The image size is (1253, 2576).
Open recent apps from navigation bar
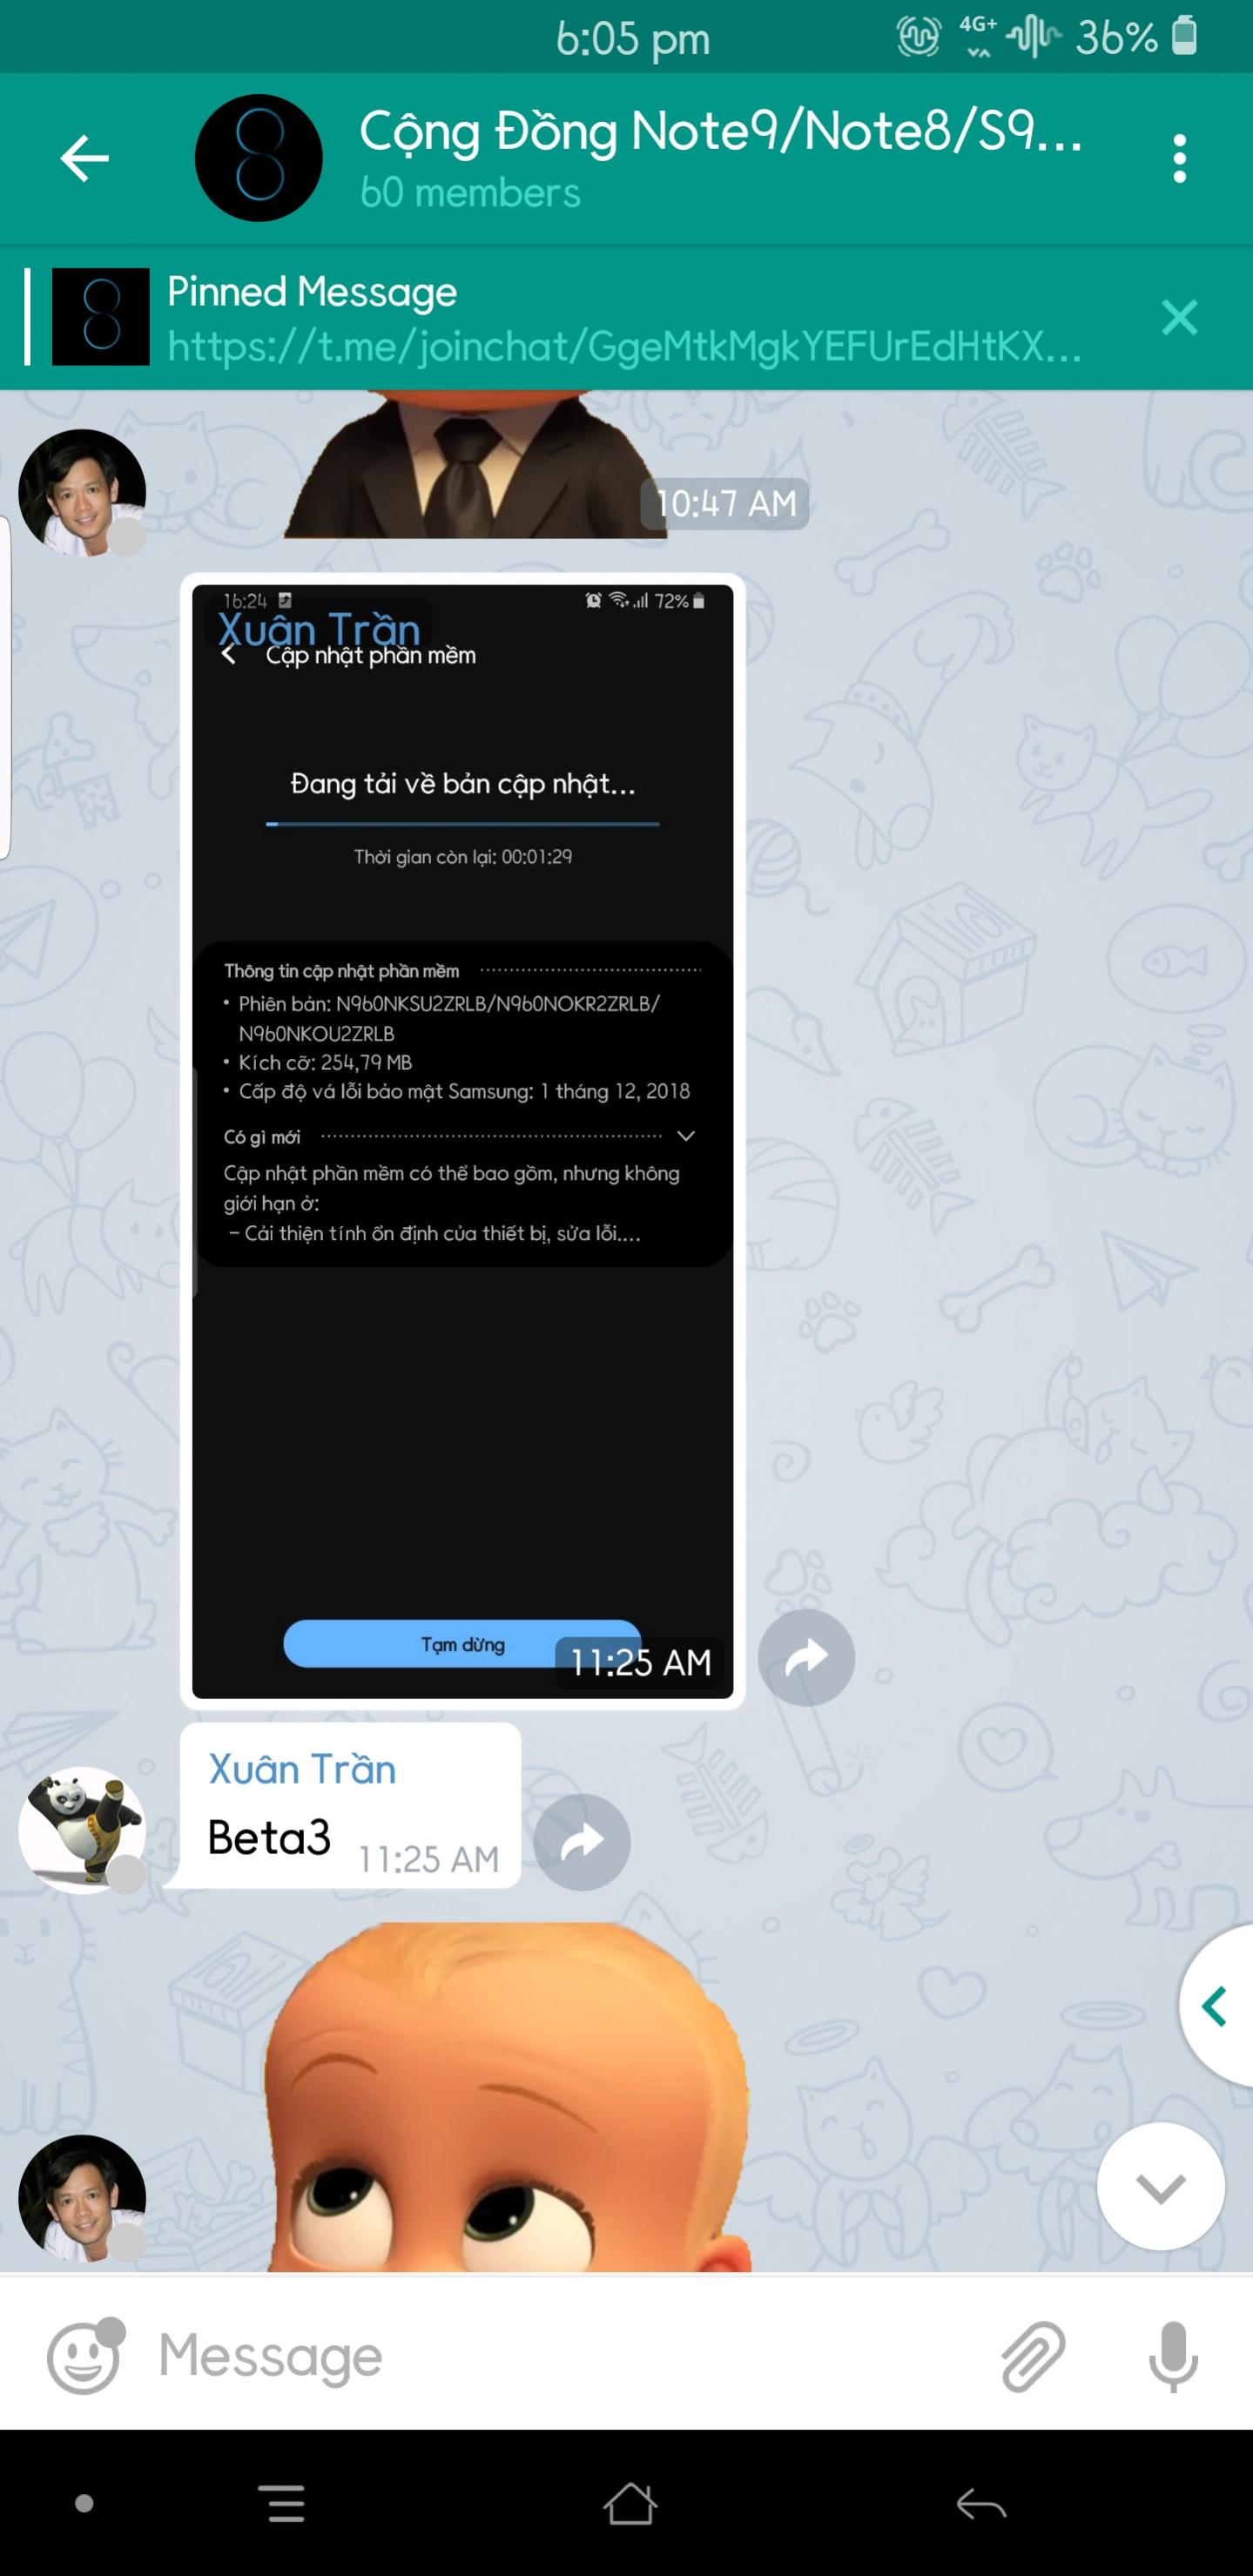[x=286, y=2503]
